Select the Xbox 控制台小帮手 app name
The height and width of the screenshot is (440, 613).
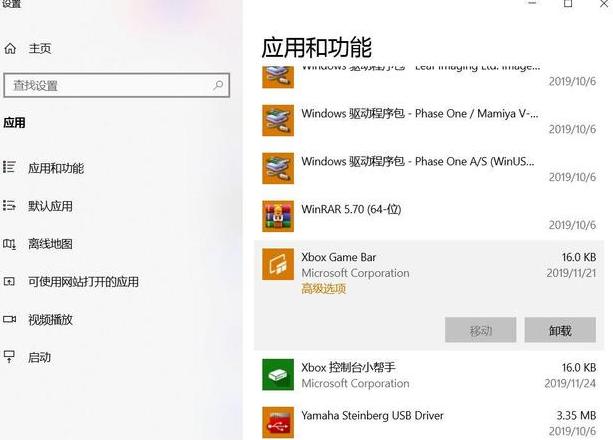[x=348, y=367]
